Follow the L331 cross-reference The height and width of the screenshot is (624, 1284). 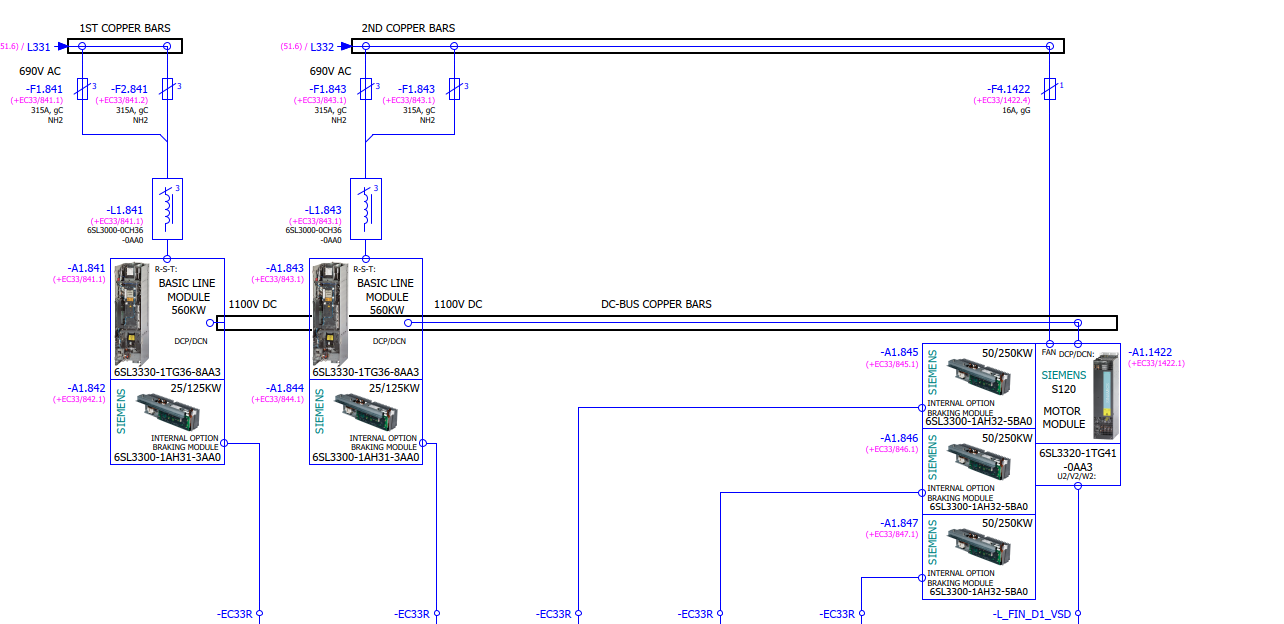(38, 46)
